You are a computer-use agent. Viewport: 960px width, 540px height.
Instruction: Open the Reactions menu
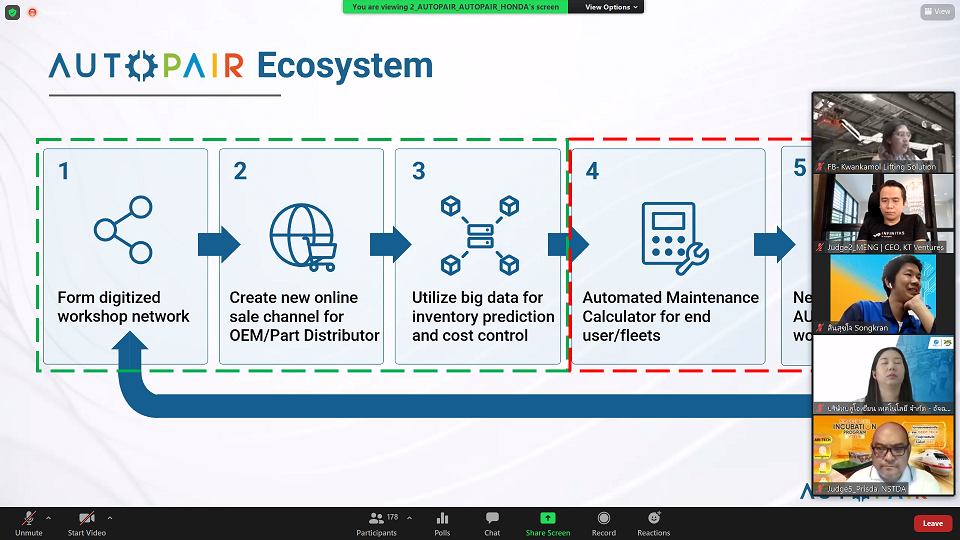[x=654, y=522]
